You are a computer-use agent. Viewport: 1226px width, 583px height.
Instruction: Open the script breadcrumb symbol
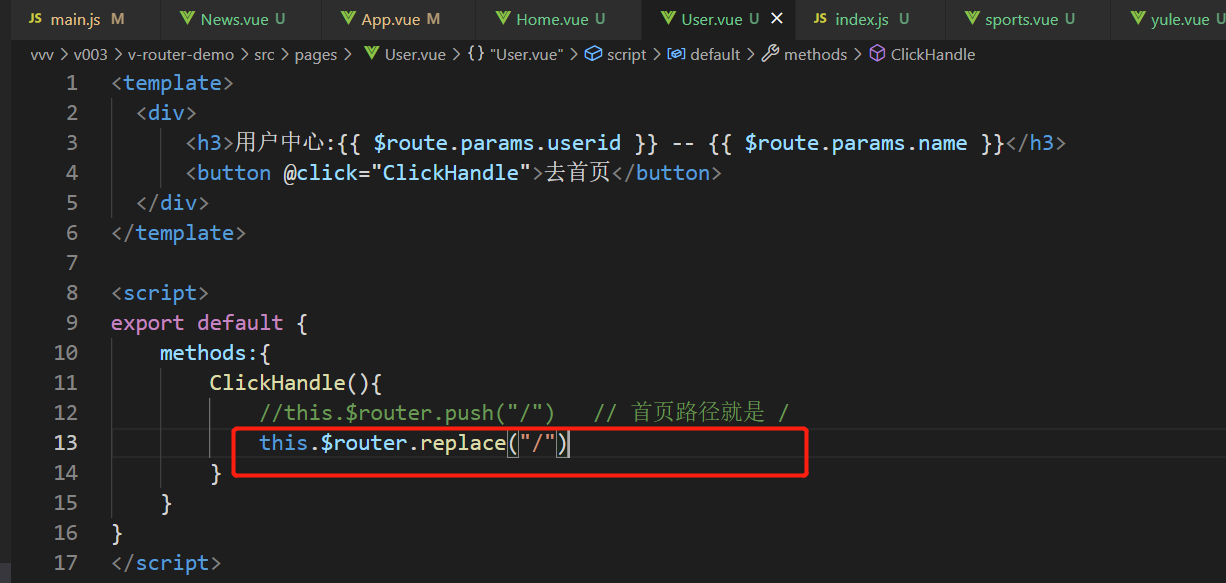616,54
